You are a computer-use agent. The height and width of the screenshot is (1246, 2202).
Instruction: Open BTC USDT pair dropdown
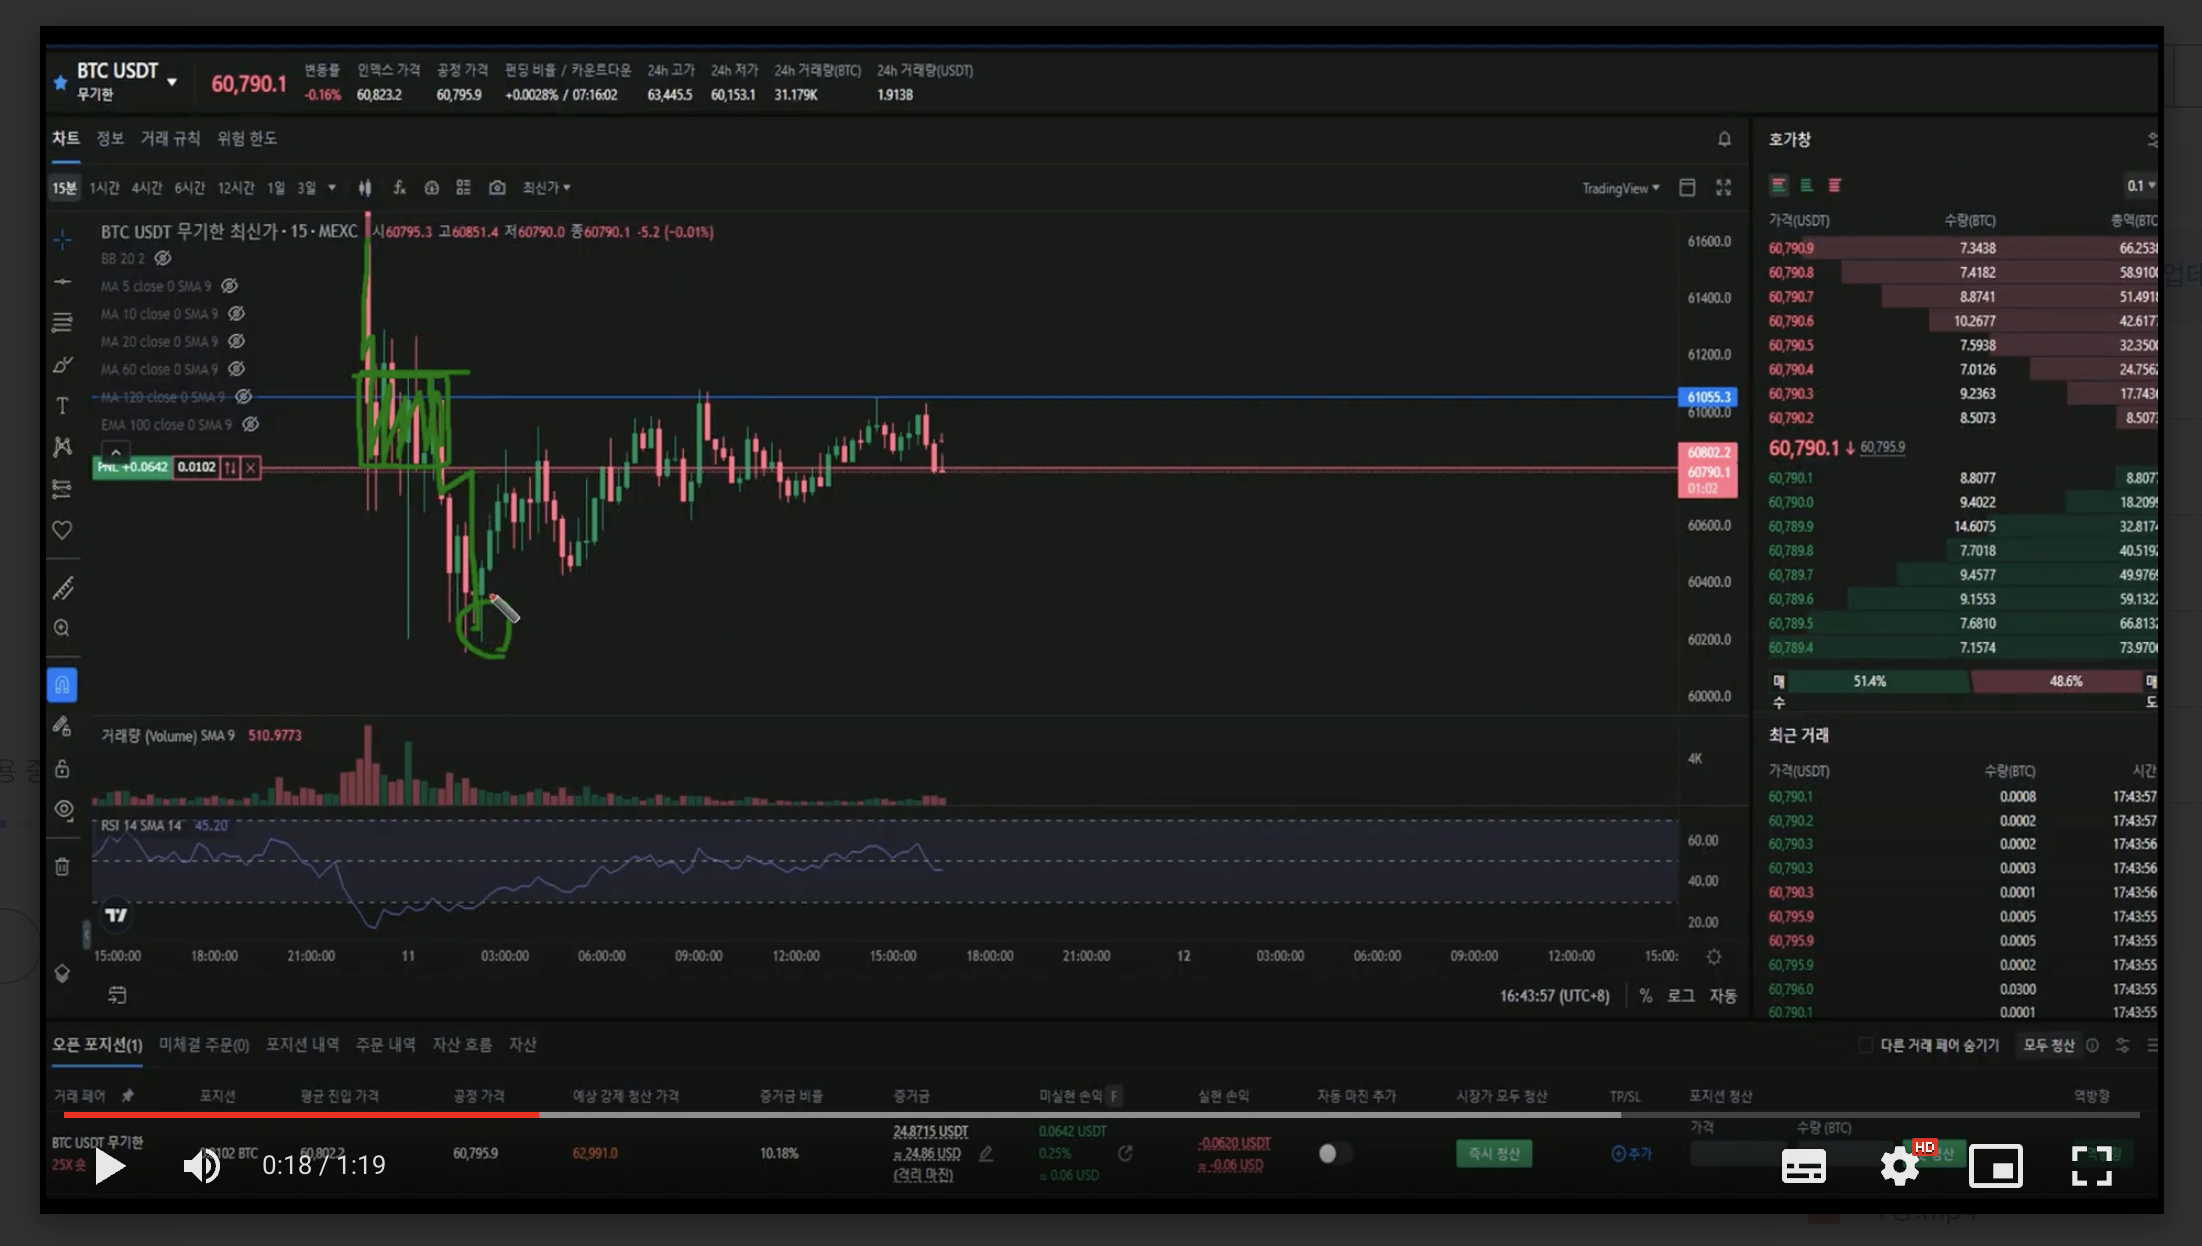(x=172, y=82)
